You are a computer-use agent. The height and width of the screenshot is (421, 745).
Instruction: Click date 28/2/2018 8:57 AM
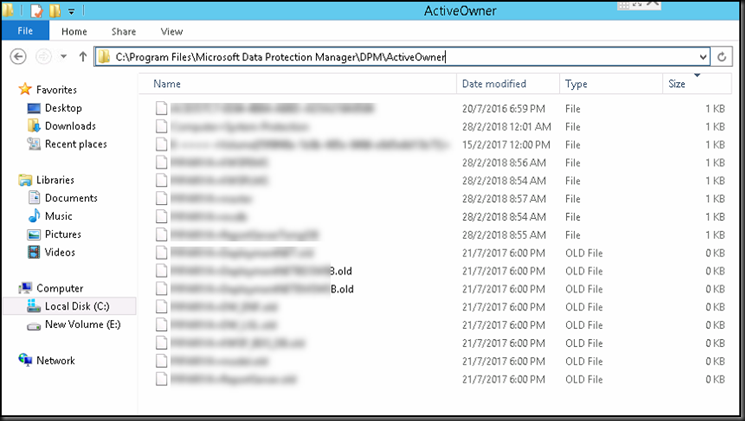click(x=504, y=199)
